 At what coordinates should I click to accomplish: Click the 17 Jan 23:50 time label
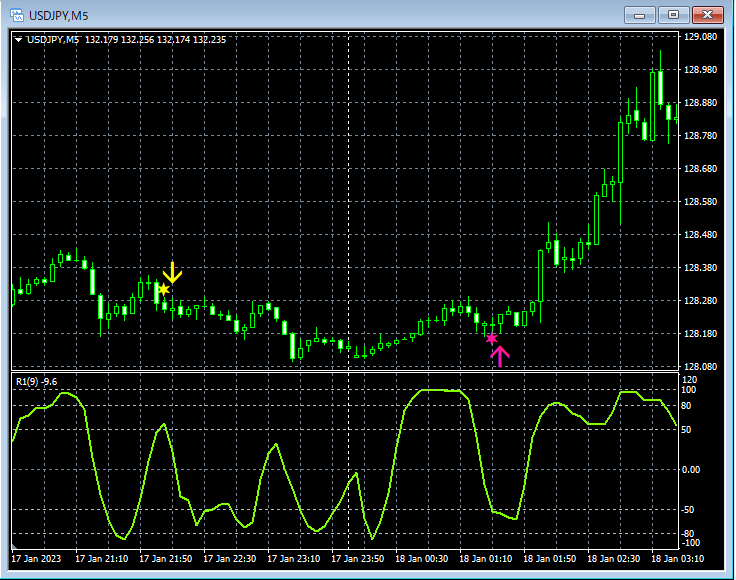358,558
